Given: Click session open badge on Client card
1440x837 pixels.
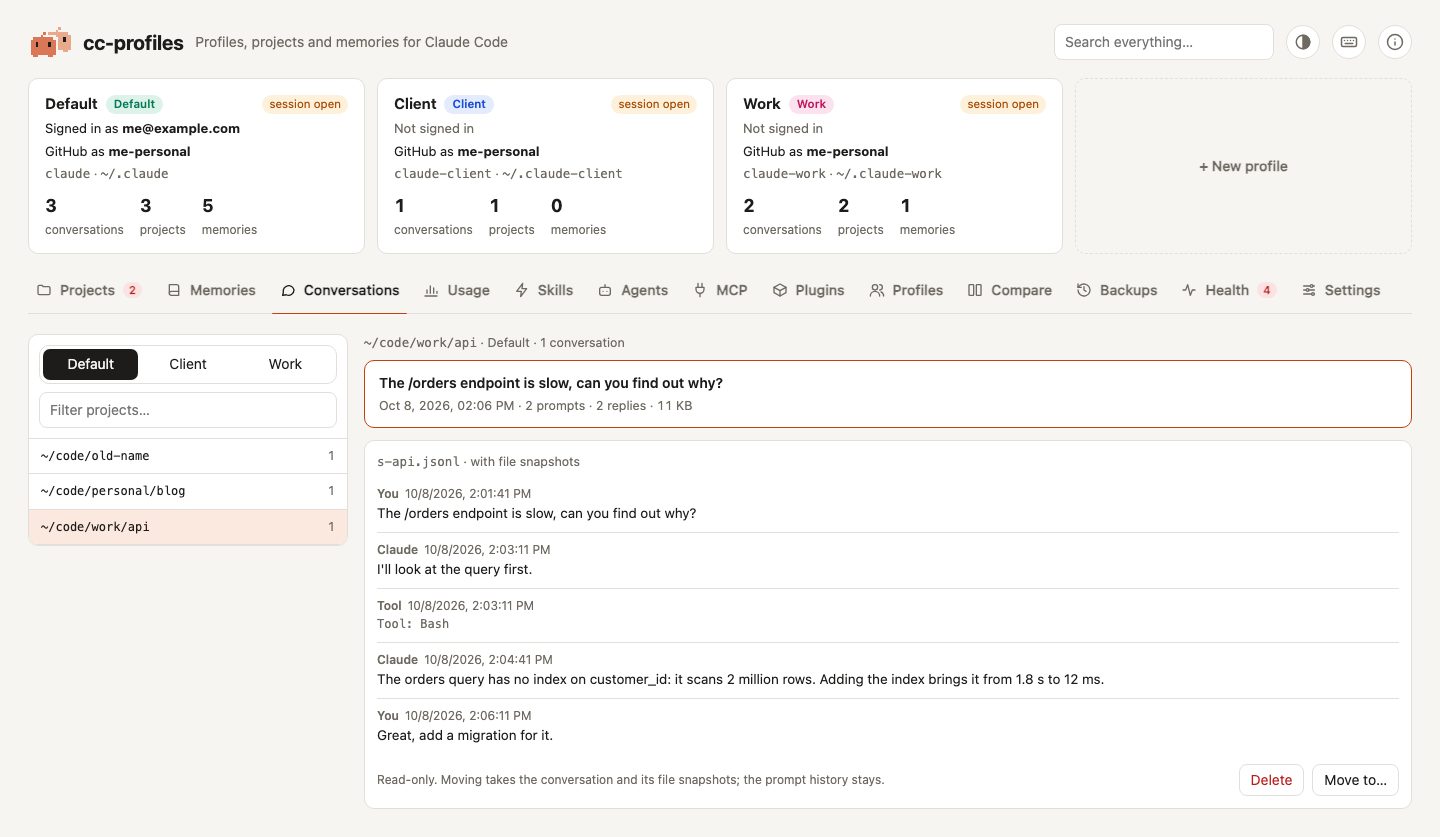Looking at the screenshot, I should 654,104.
